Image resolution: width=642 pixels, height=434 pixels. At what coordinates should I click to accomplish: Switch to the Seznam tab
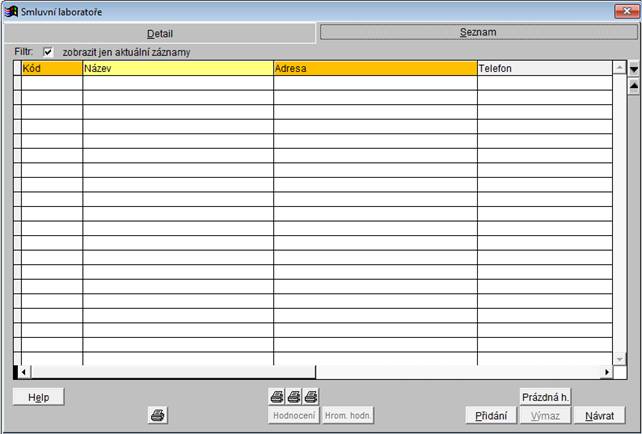pos(478,32)
